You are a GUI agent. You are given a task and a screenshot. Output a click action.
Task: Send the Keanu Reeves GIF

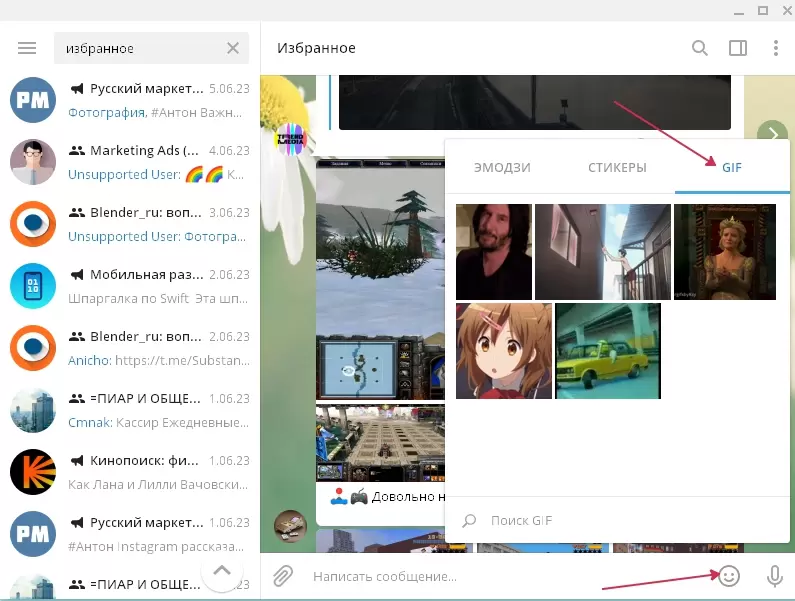494,252
